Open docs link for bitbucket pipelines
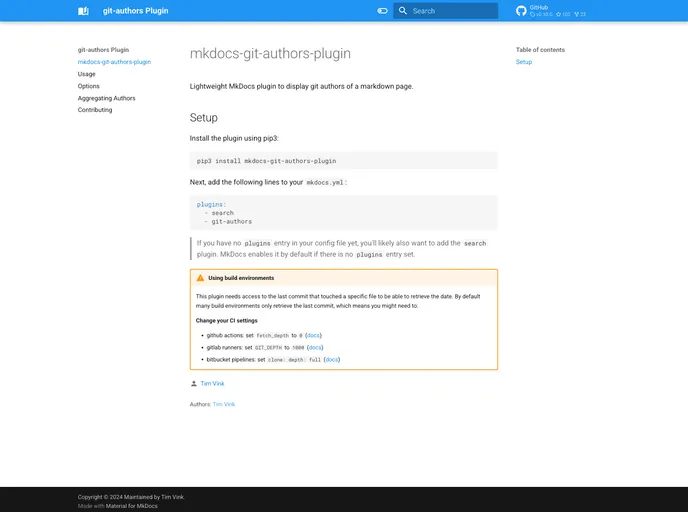 tap(332, 360)
